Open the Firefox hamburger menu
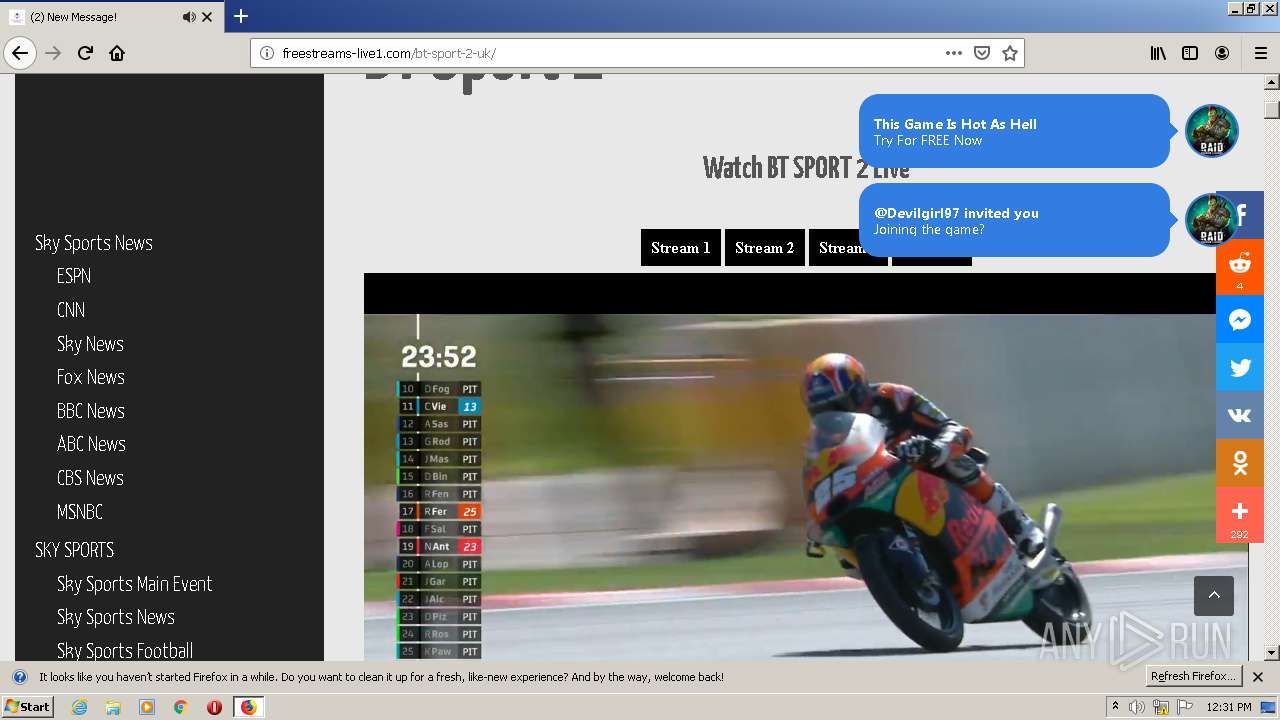The height and width of the screenshot is (720, 1280). [x=1260, y=53]
